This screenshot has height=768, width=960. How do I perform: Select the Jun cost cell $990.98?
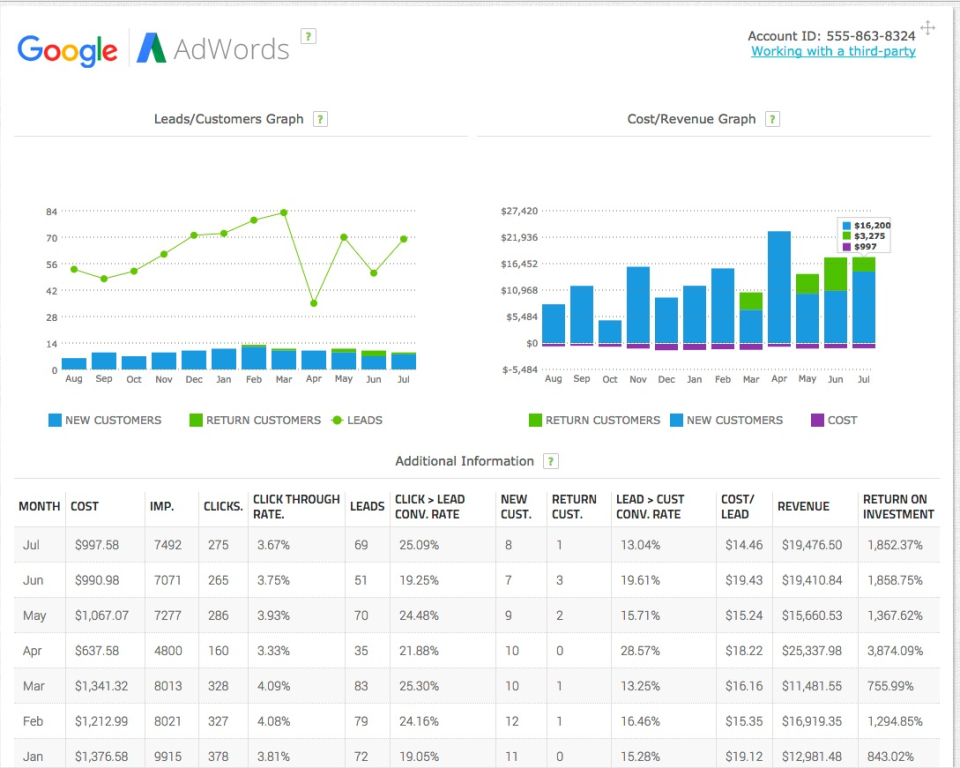tap(97, 580)
